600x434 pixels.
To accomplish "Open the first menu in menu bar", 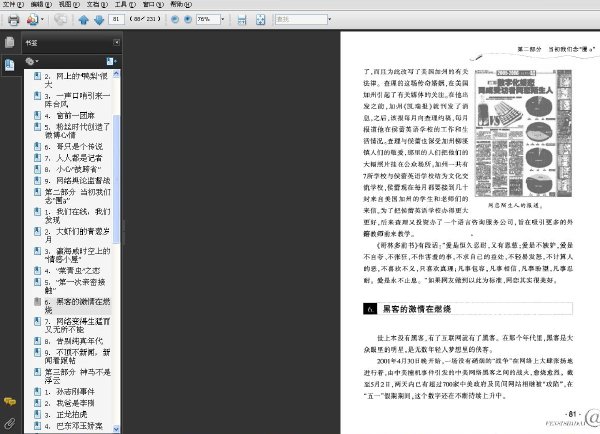I will tap(13, 4).
